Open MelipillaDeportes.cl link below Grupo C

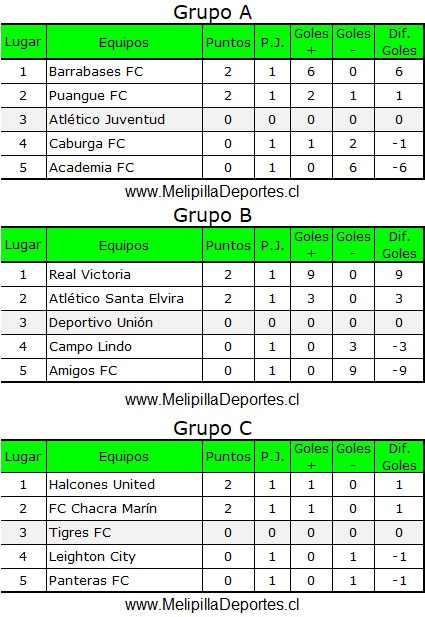click(212, 604)
